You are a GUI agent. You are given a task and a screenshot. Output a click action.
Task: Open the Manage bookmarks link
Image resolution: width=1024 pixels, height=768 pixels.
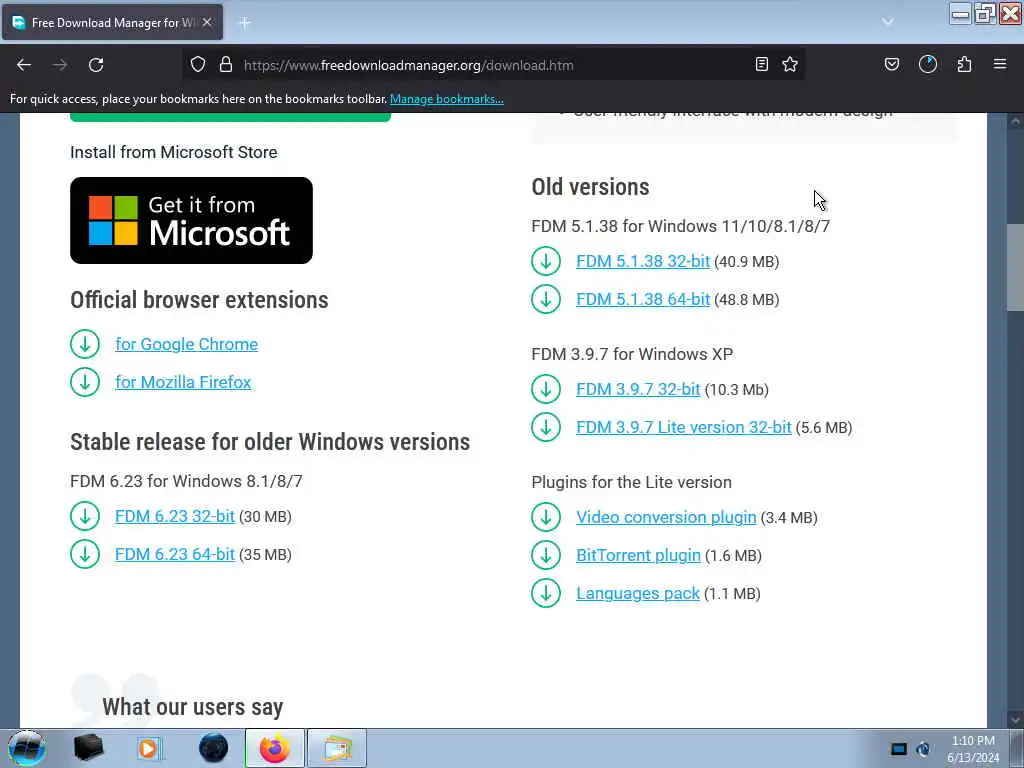click(447, 99)
